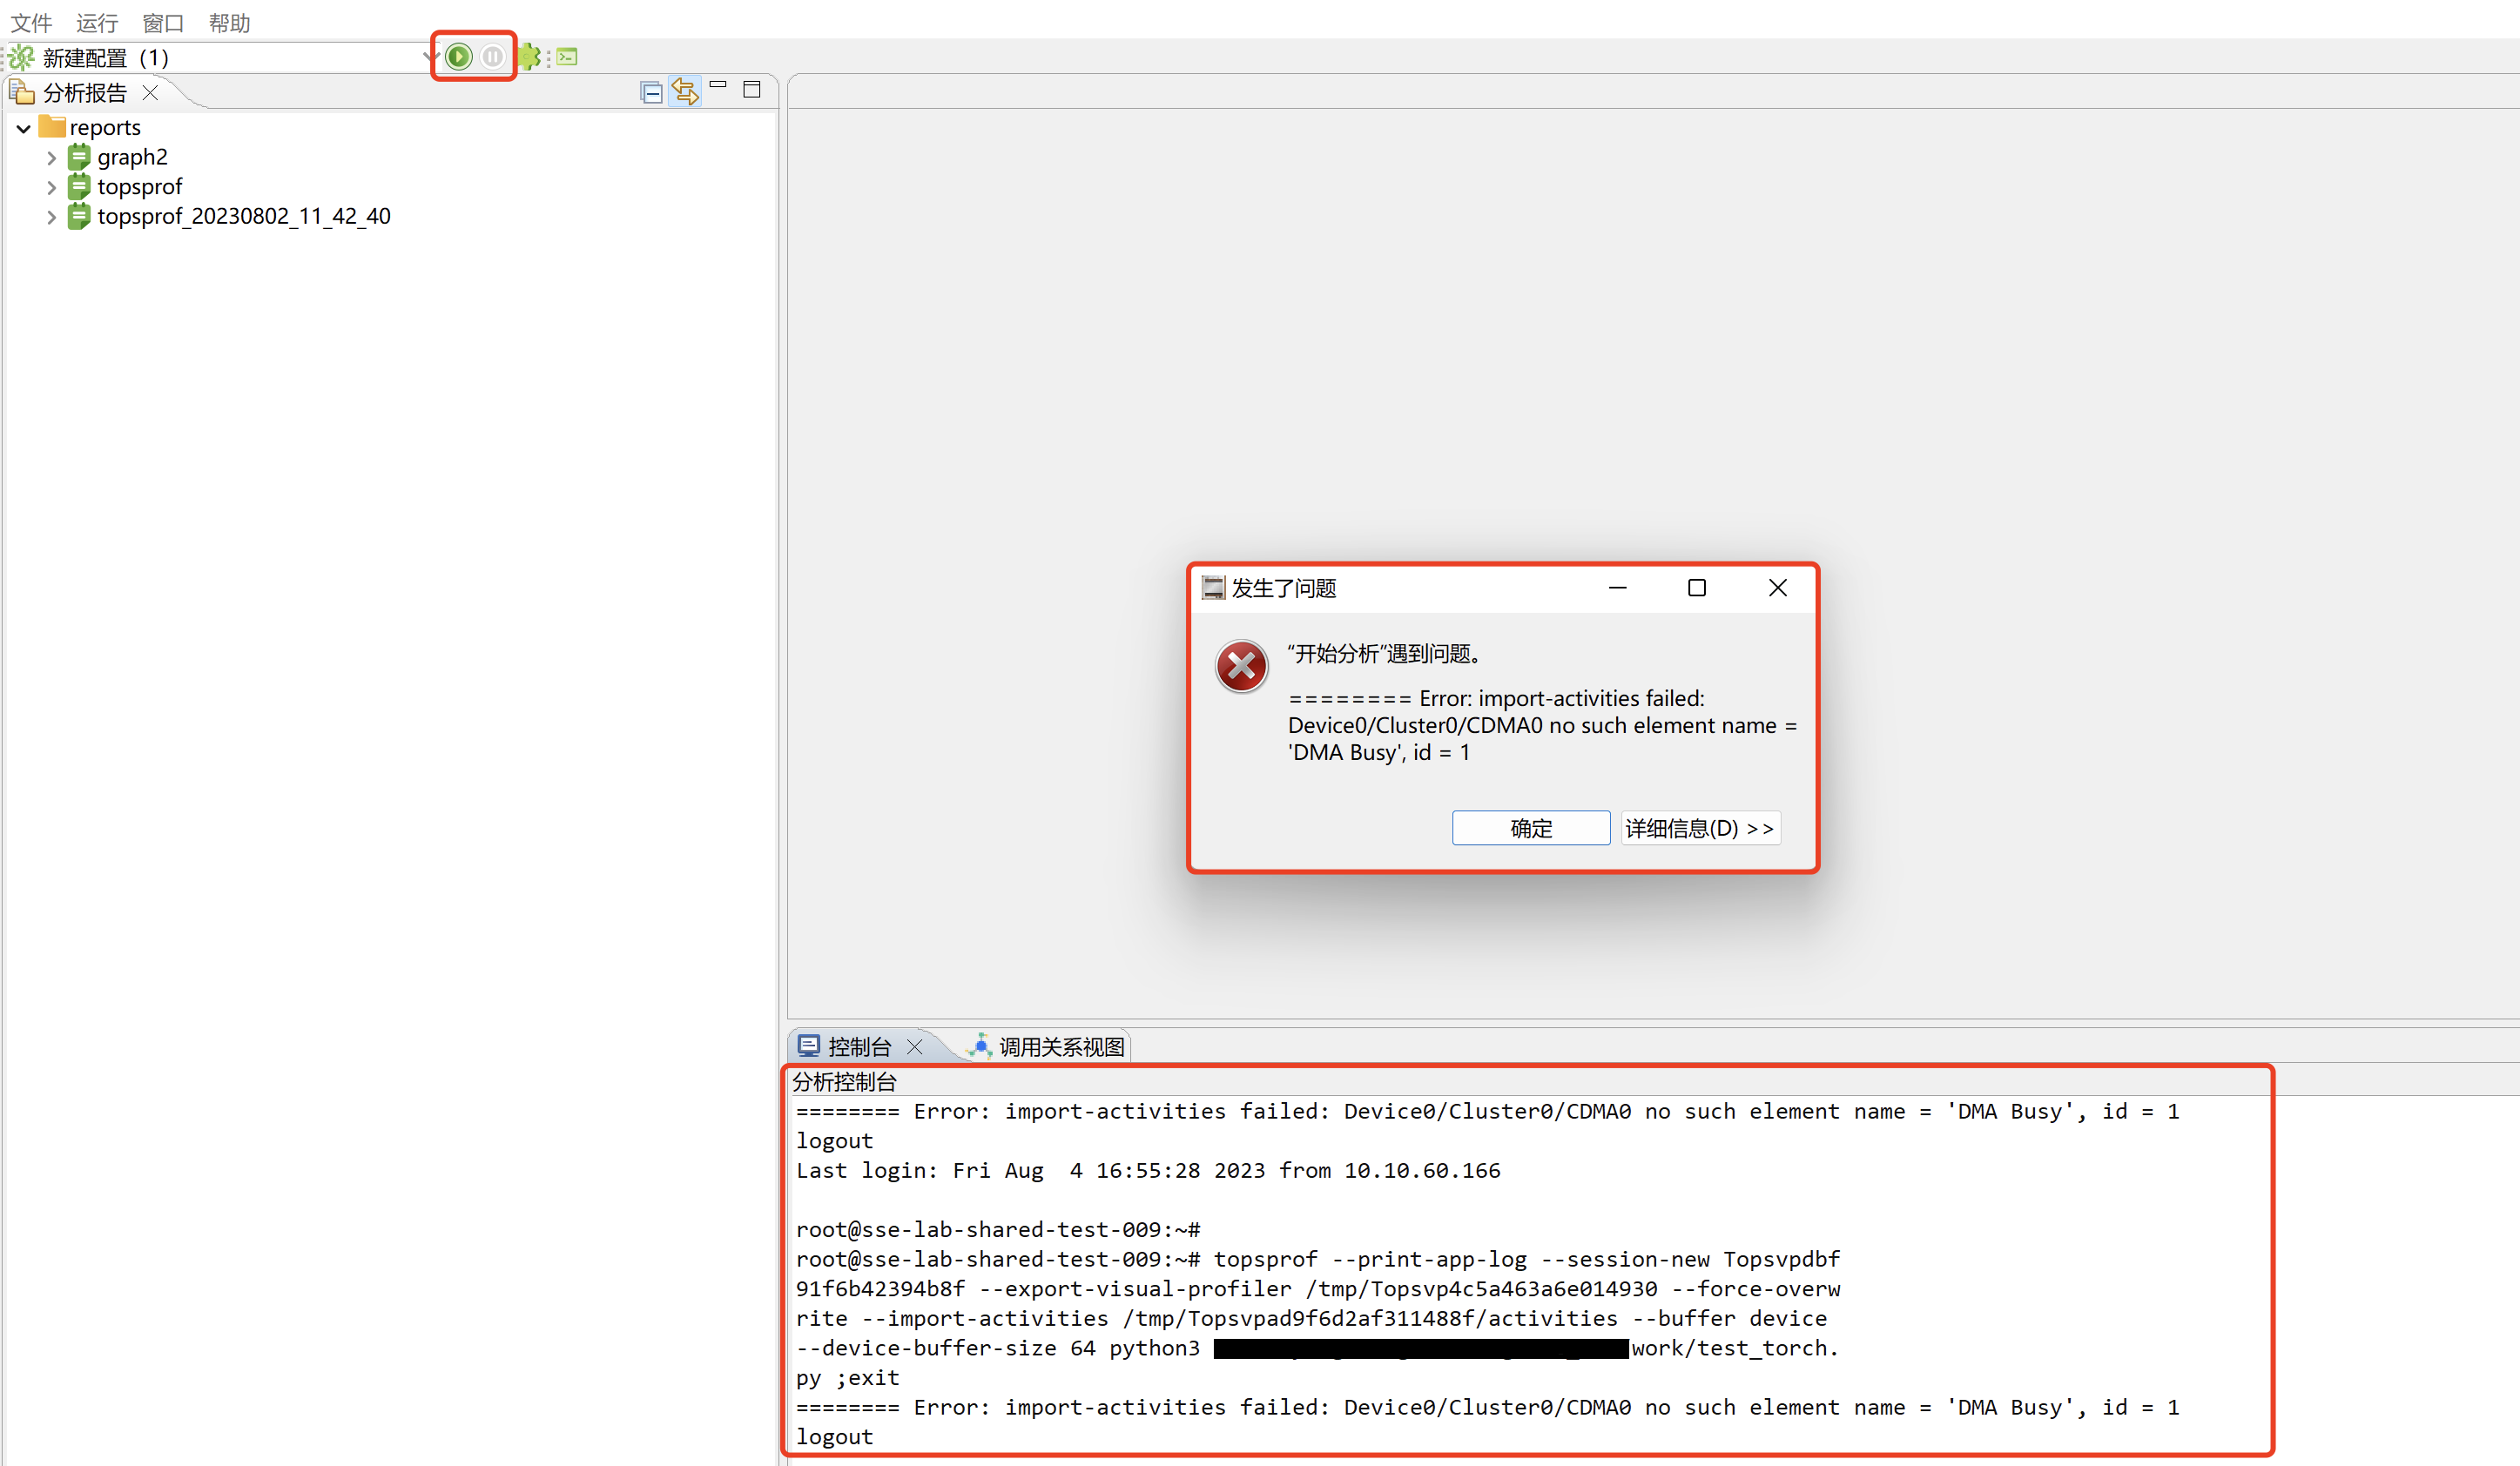Select topsprof_20230802_11_42_40 tree item

point(244,216)
